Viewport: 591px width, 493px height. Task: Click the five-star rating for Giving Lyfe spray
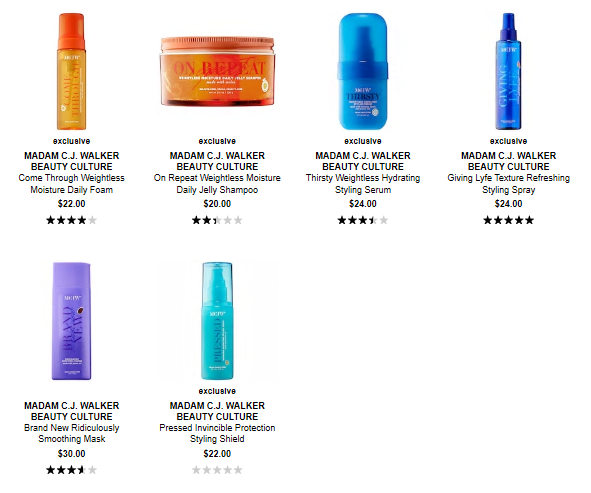click(x=508, y=220)
